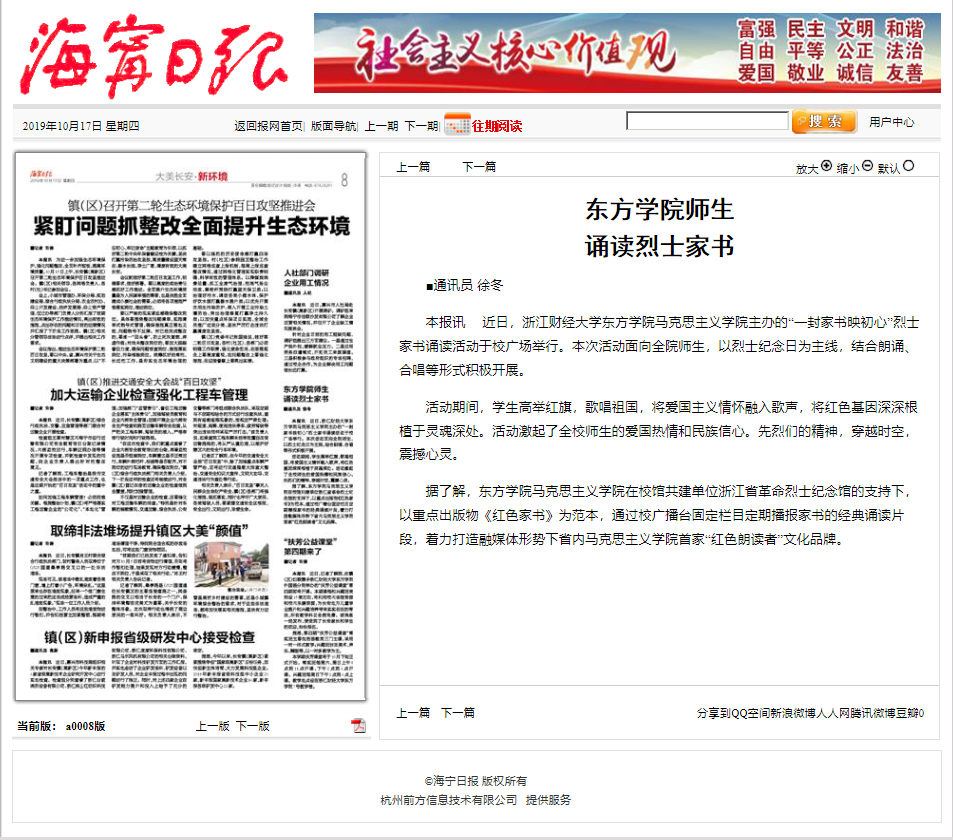Click the 大美长安·新环境 section header in preview
The width and height of the screenshot is (953, 840).
[191, 176]
